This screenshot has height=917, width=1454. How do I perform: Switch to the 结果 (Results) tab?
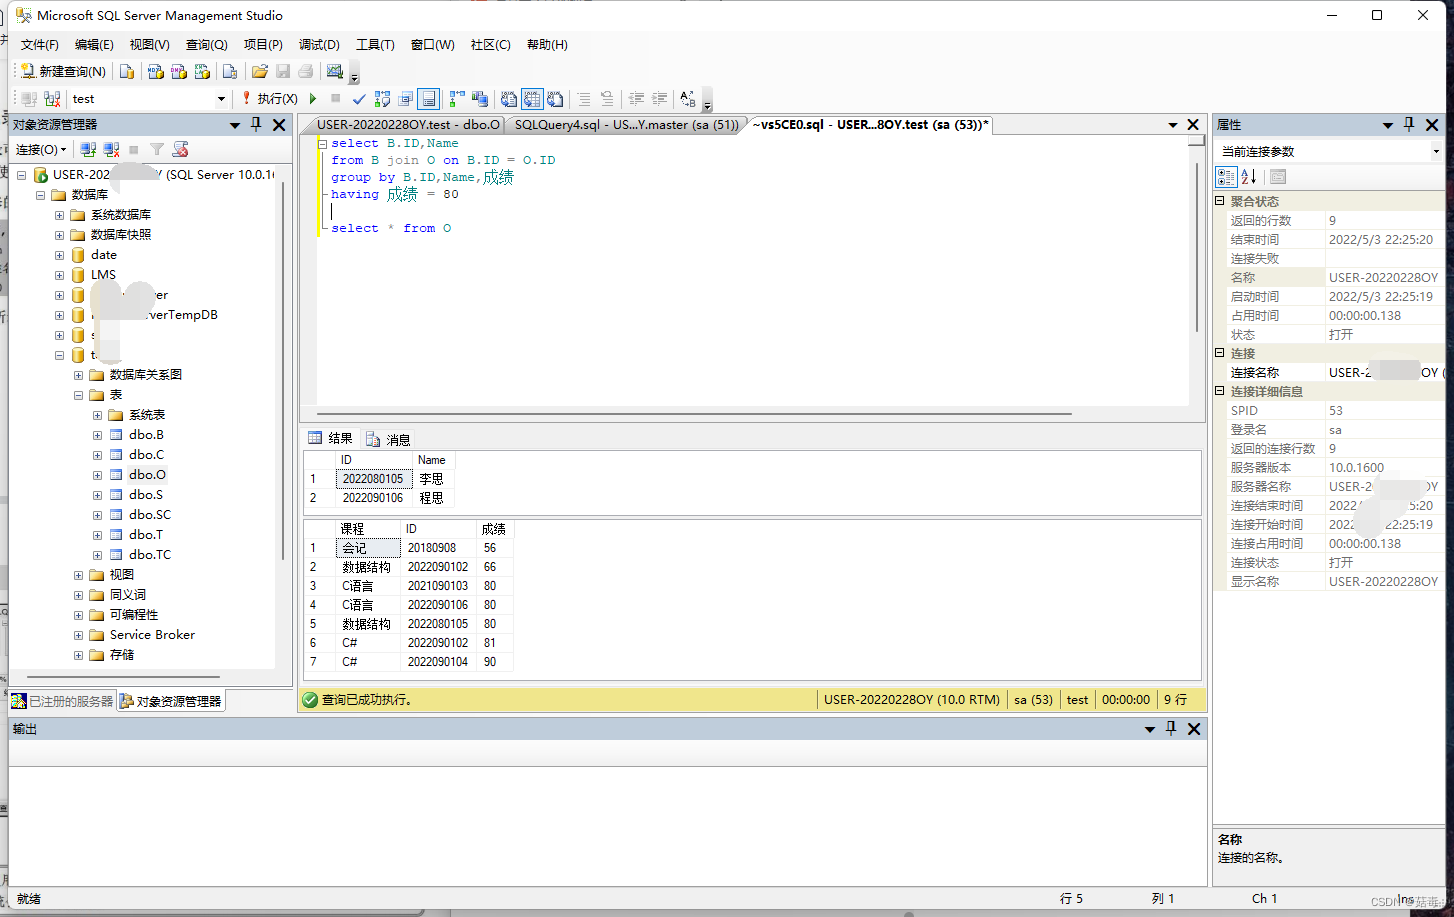pos(331,438)
